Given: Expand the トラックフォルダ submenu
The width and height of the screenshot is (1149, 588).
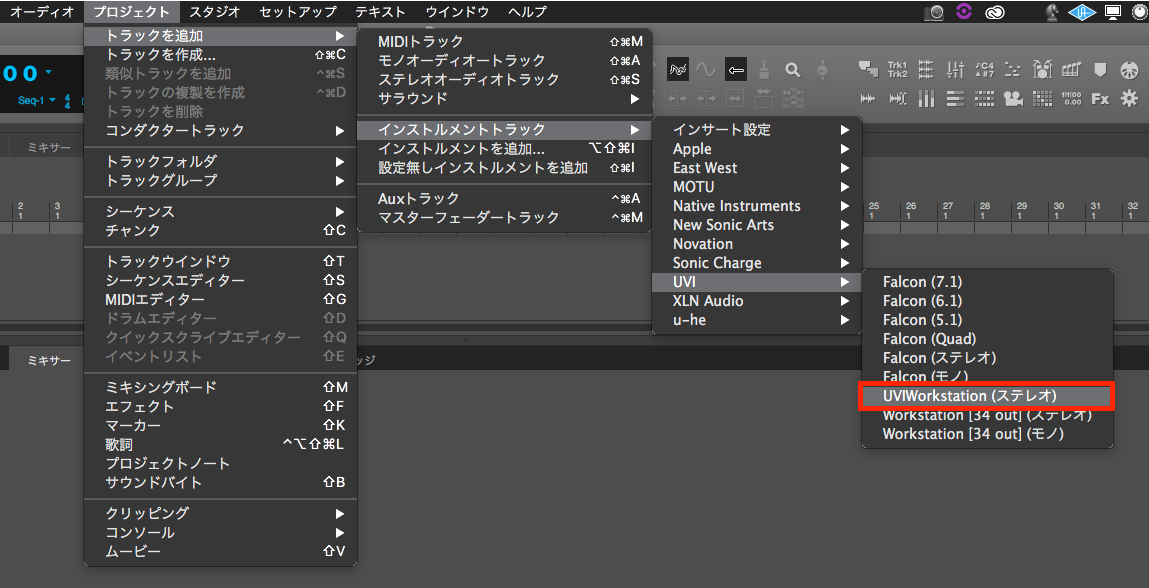Looking at the screenshot, I should point(221,161).
